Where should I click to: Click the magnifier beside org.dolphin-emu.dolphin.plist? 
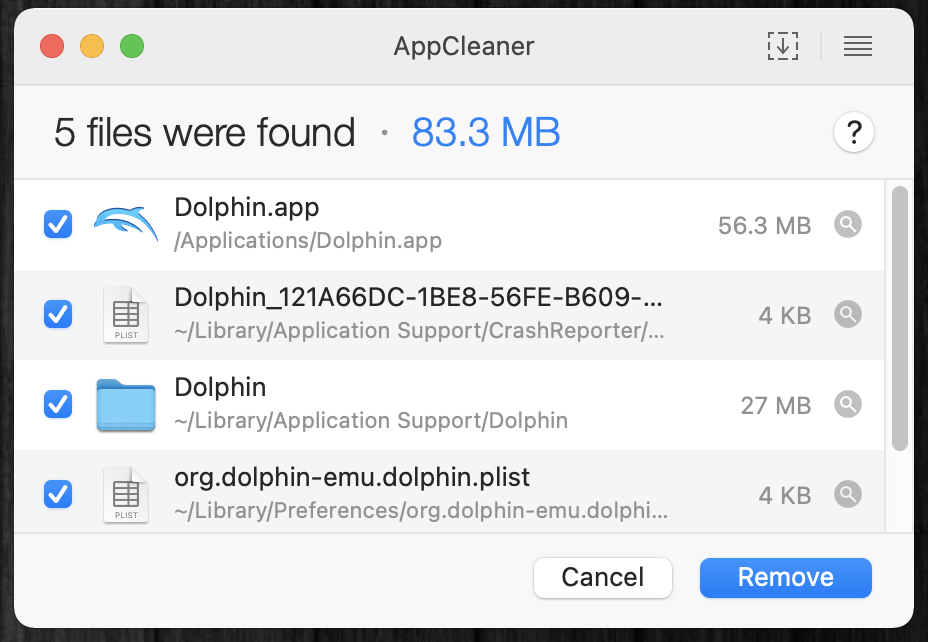(x=848, y=494)
